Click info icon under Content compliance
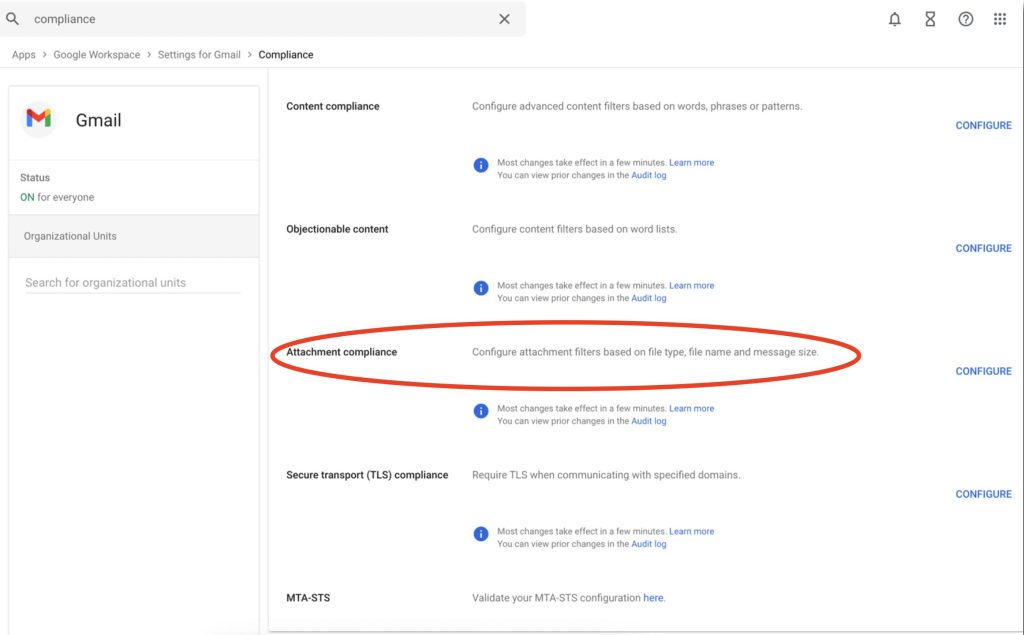Viewport: 1024px width, 635px height. pyautogui.click(x=481, y=165)
